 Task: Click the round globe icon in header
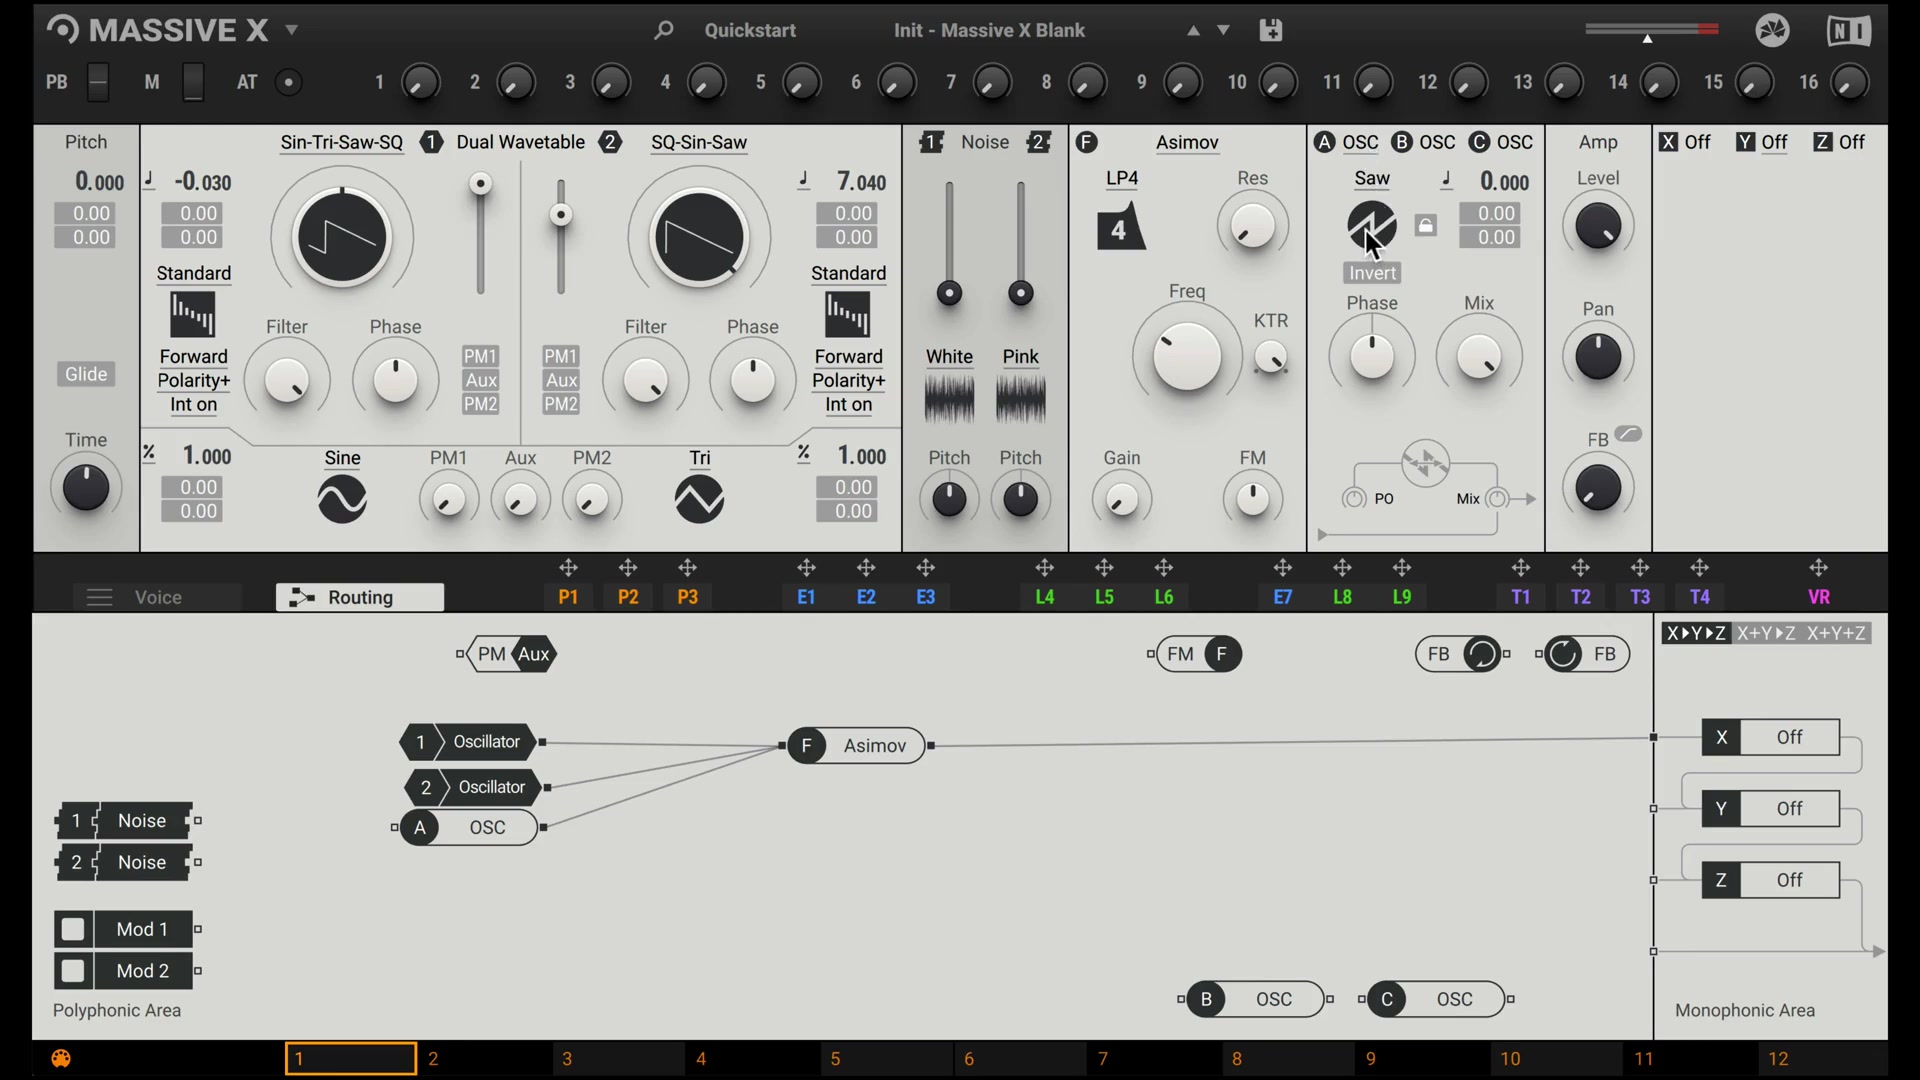coord(1773,31)
